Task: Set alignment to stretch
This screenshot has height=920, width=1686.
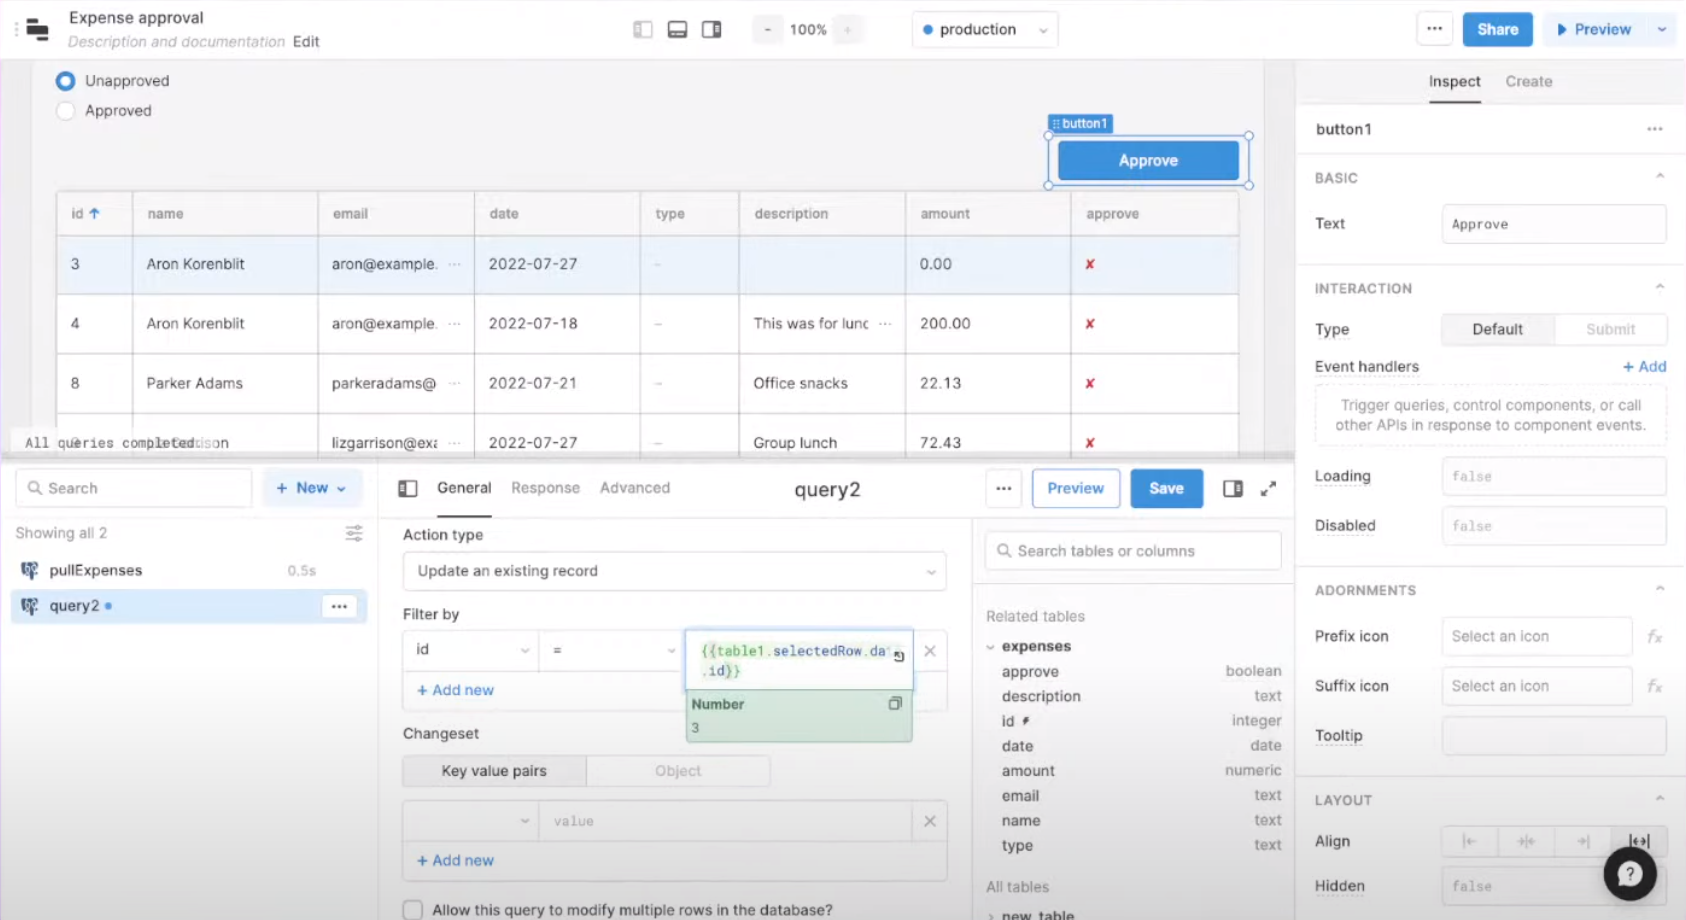Action: [x=1639, y=841]
